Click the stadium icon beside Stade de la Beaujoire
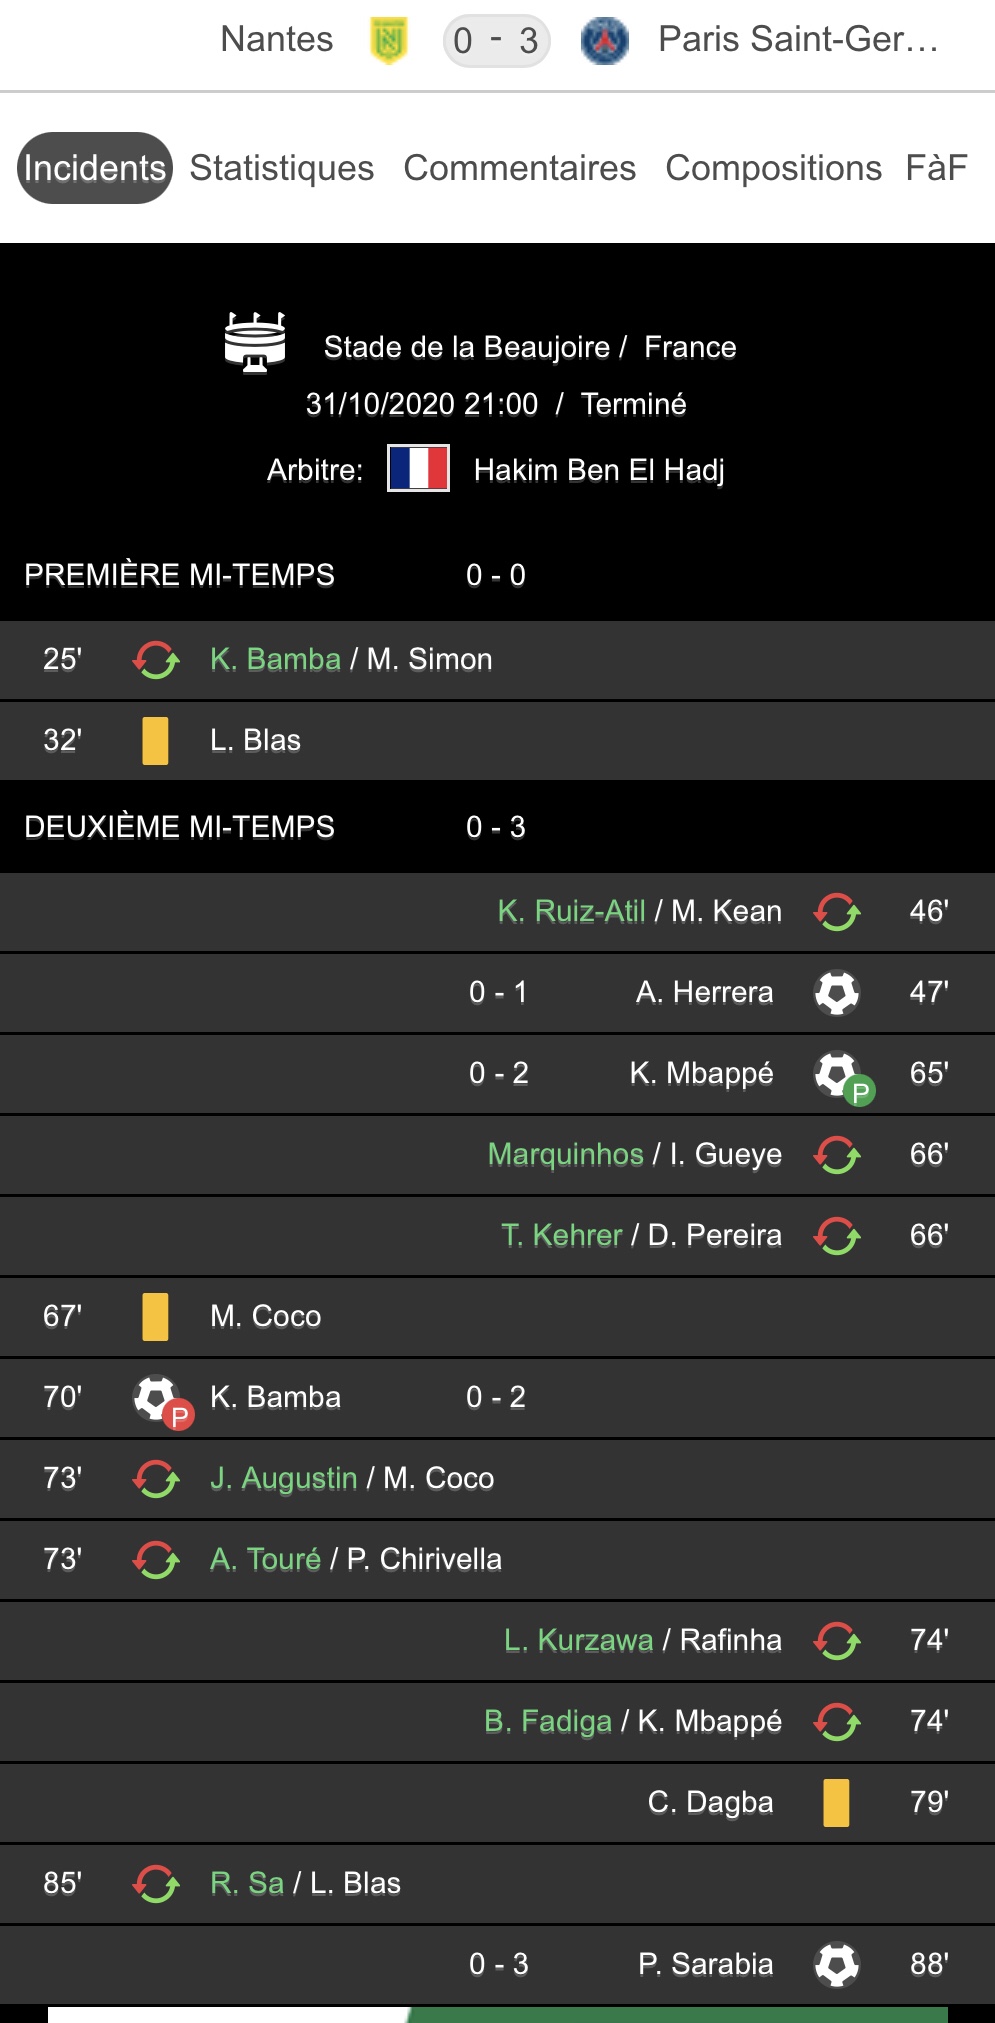995x2023 pixels. pos(255,342)
